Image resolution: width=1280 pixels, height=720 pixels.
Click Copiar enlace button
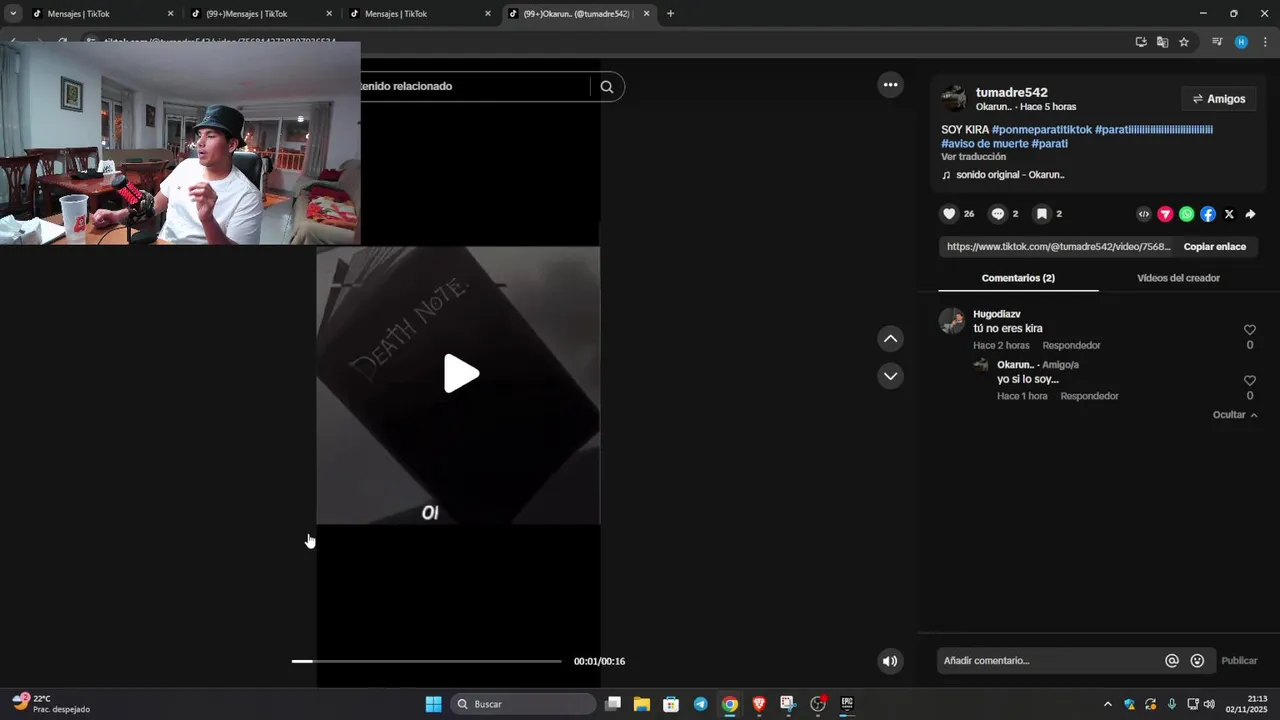[1215, 247]
